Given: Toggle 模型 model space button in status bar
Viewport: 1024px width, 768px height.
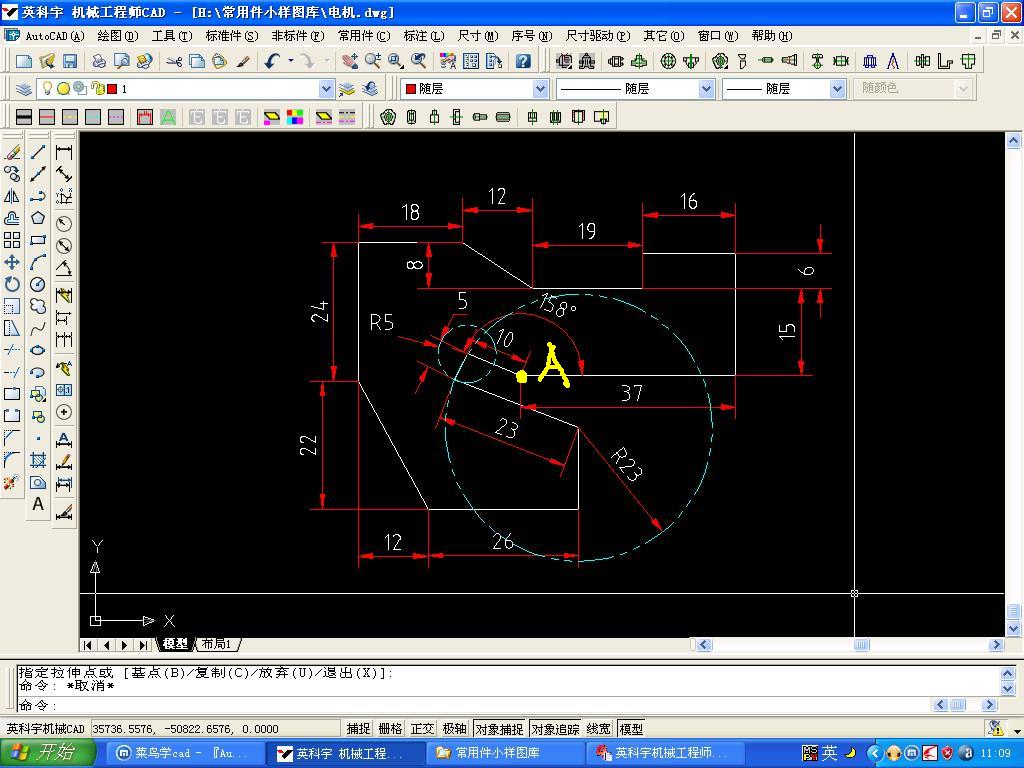Looking at the screenshot, I should point(631,728).
